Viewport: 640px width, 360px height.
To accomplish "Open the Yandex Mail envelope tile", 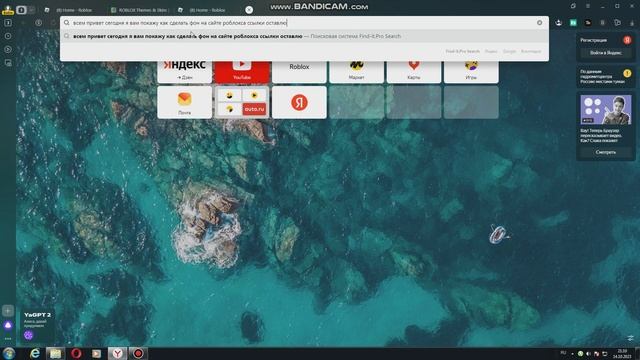I will 184,102.
